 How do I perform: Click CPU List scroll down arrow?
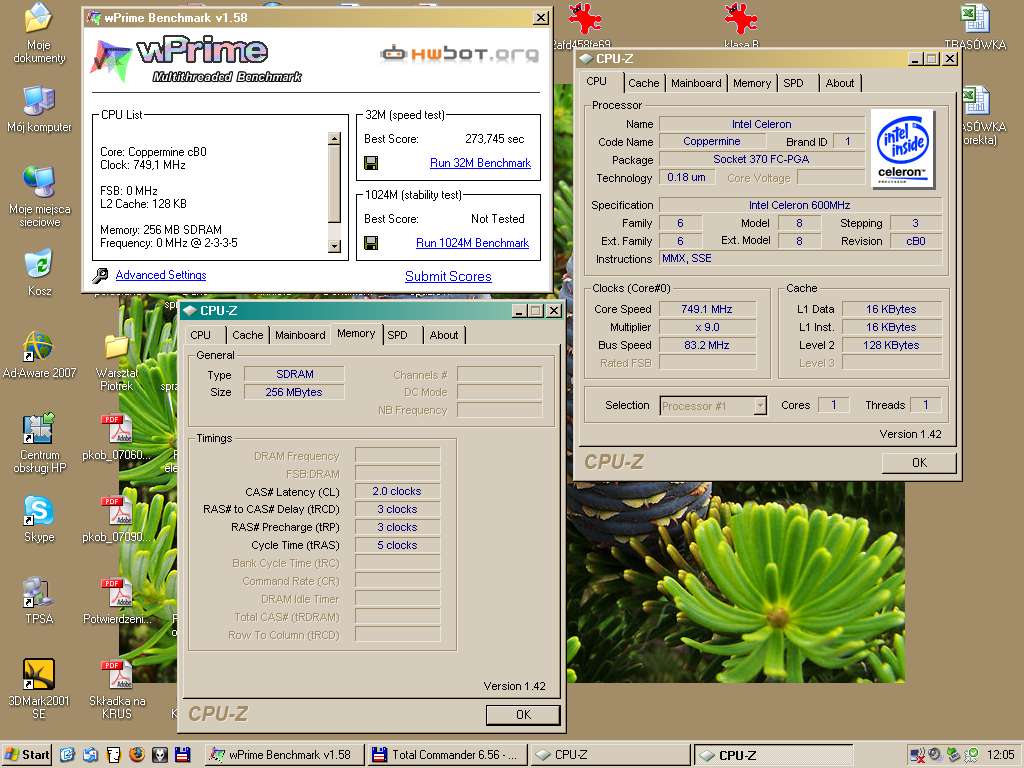pos(334,246)
